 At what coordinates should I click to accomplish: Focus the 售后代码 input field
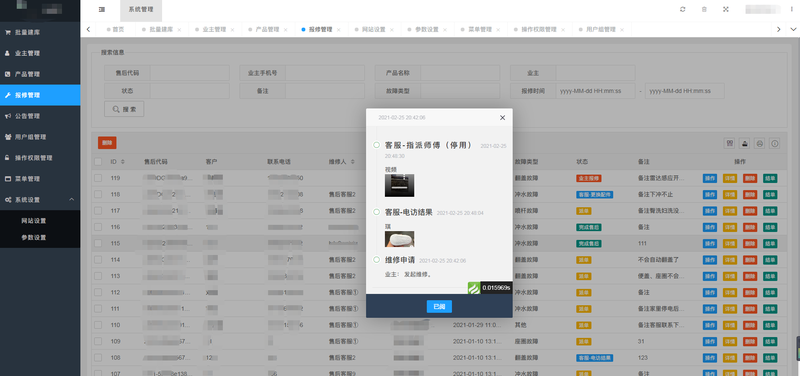(x=190, y=73)
